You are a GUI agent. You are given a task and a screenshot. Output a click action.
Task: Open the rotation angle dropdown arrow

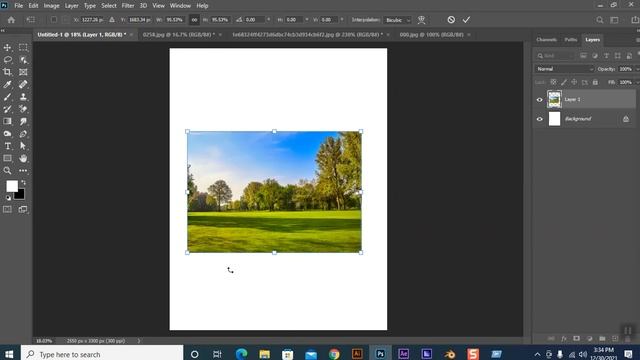point(268,20)
